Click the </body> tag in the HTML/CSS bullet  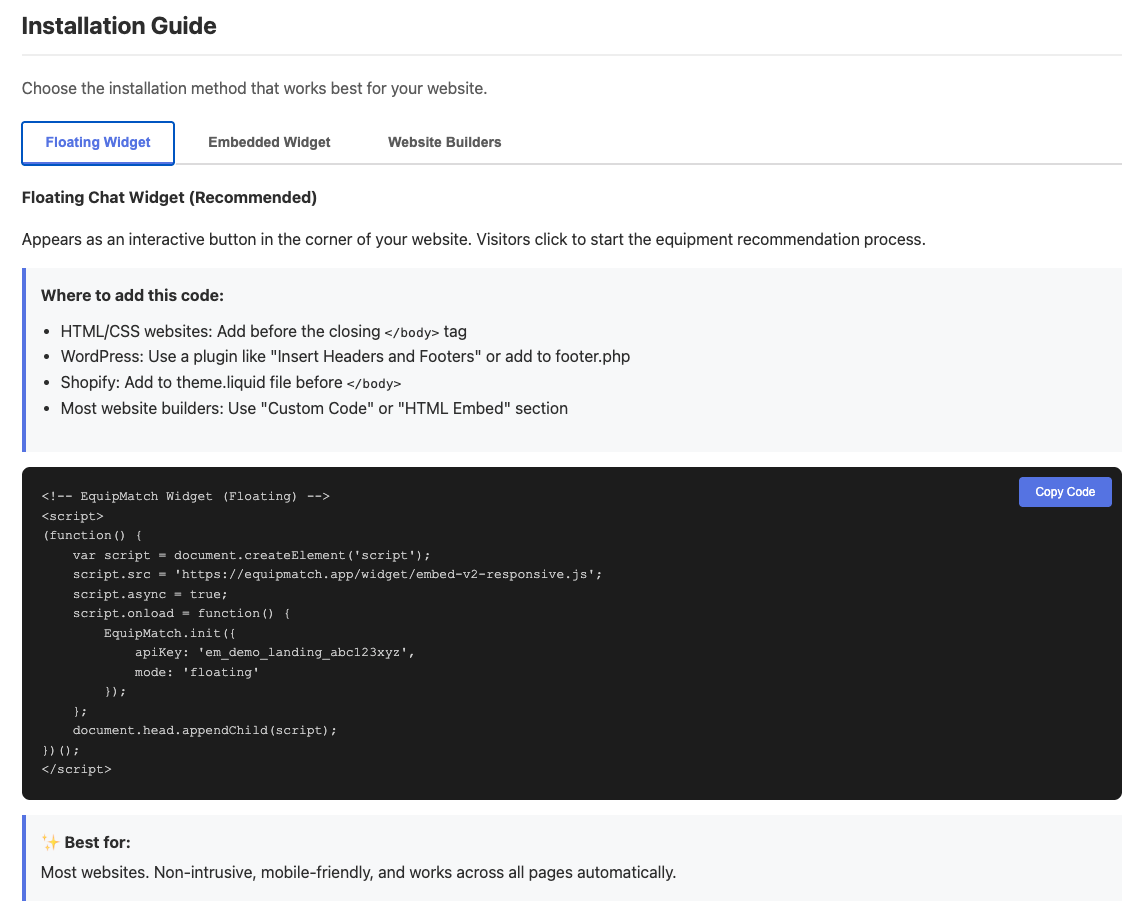pyautogui.click(x=411, y=332)
